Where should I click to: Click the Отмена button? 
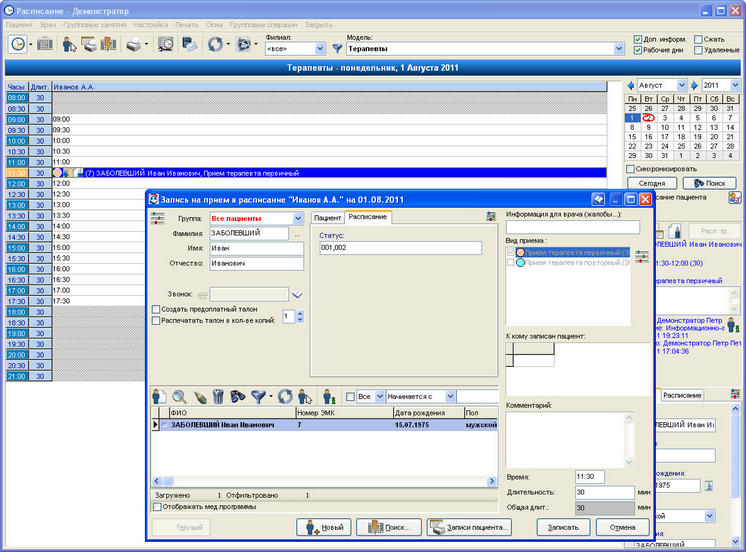coord(623,527)
